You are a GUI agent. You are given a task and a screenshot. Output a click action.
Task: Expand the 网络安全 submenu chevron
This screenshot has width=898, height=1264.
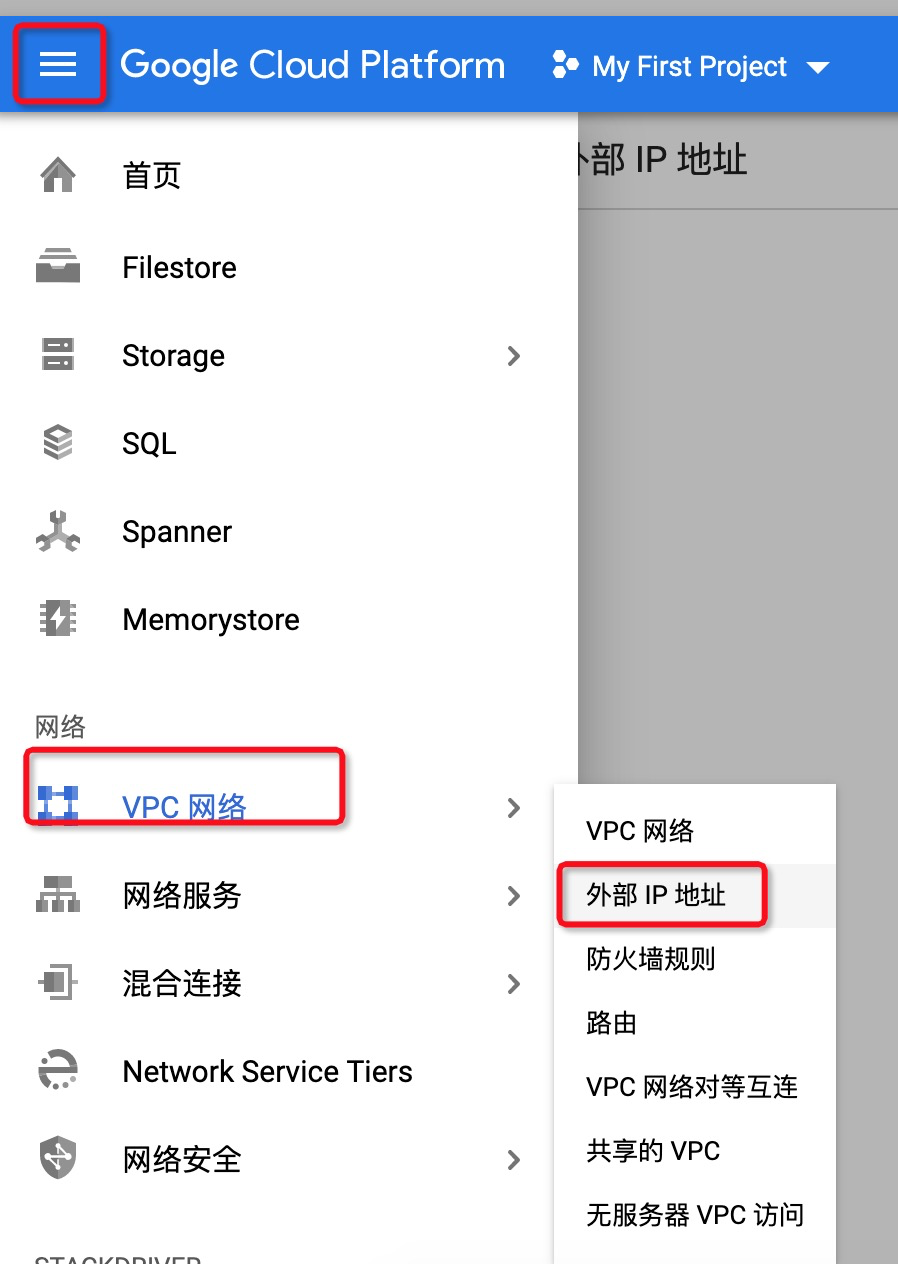click(x=514, y=1159)
